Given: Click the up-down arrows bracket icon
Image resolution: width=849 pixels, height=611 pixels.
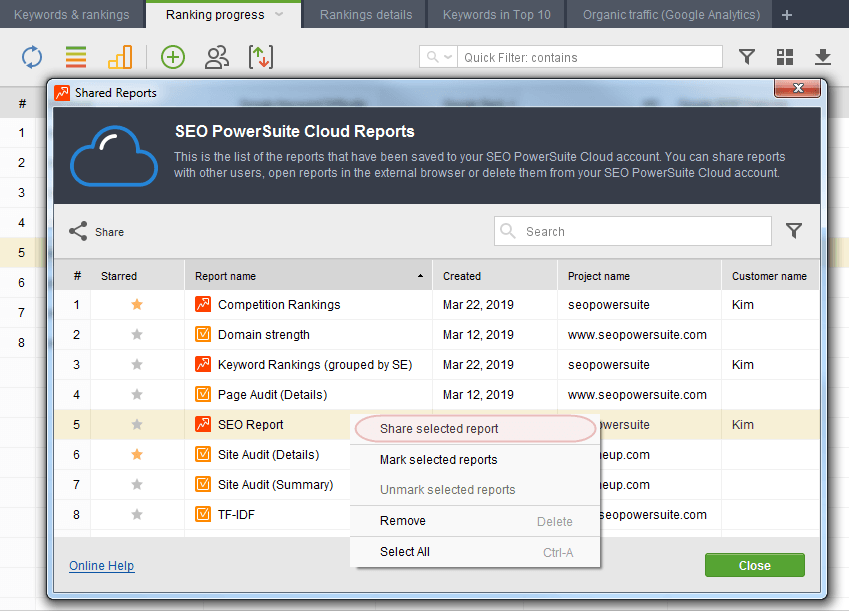Looking at the screenshot, I should click(261, 57).
